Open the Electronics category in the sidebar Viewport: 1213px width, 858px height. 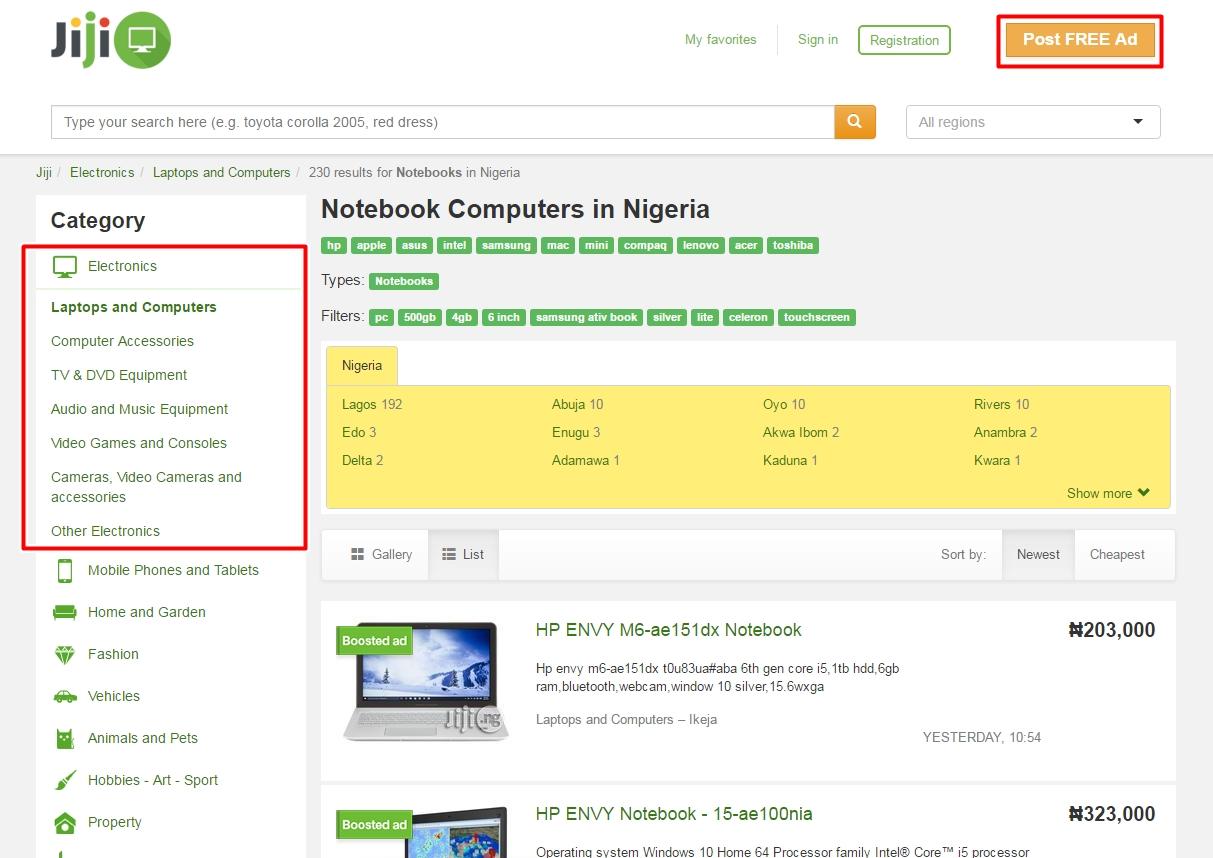click(x=122, y=266)
